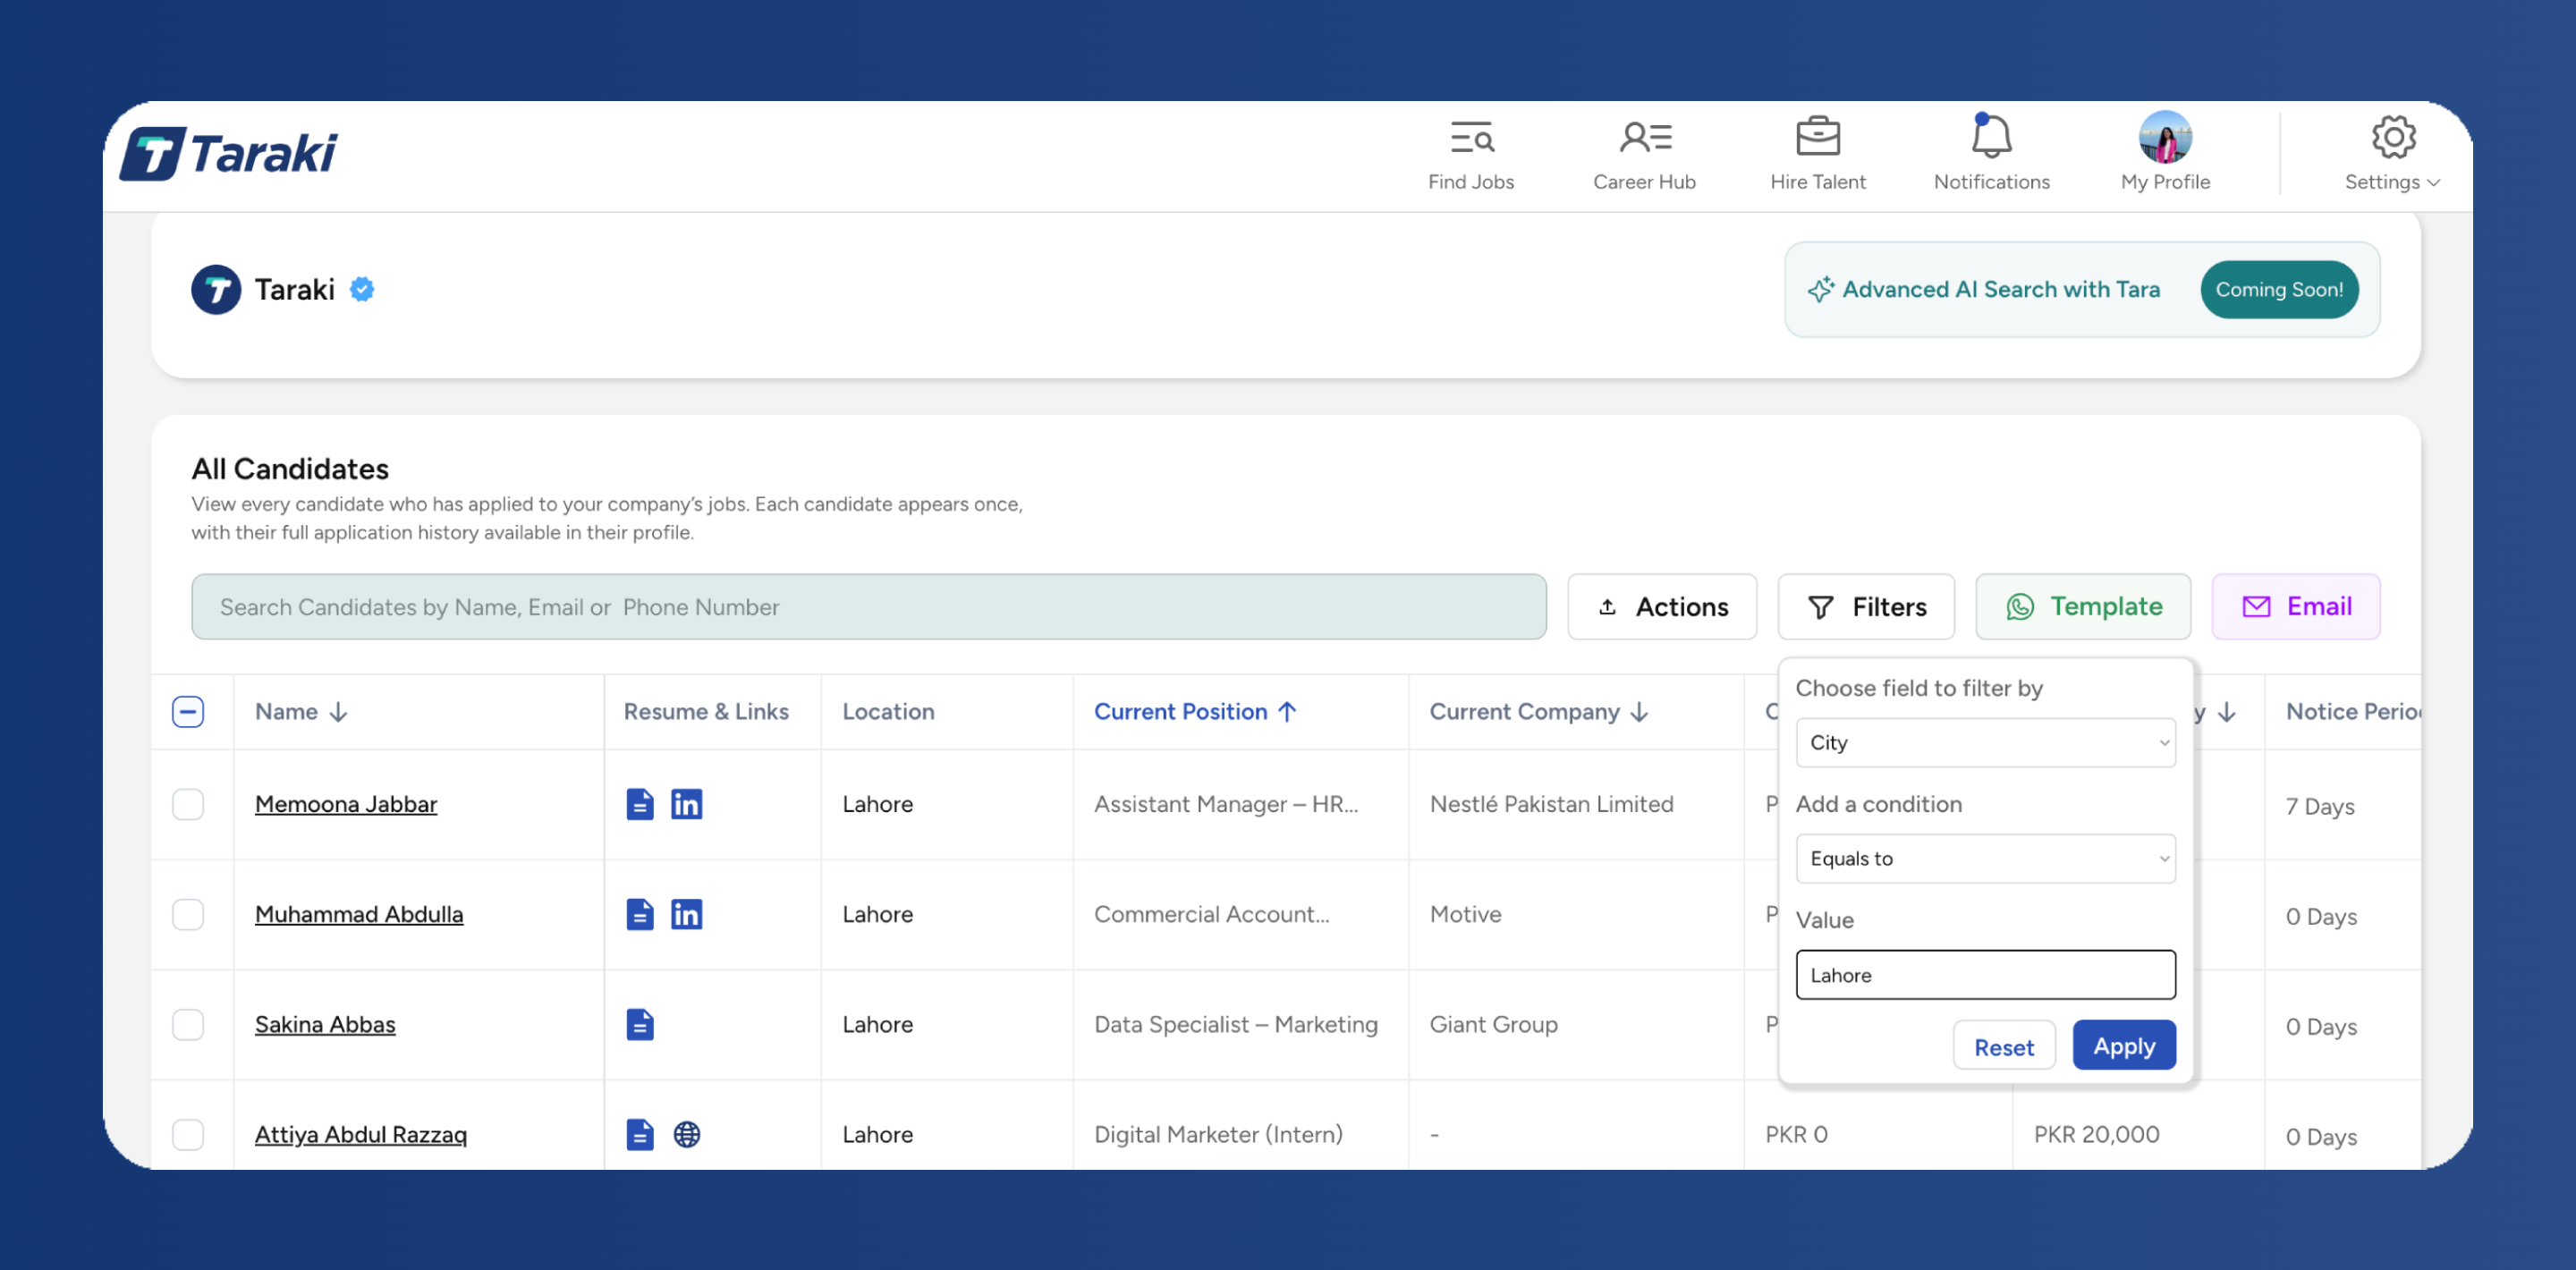Image resolution: width=2576 pixels, height=1270 pixels.
Task: Open Memoona Jabbar's candidate profile
Action: (x=346, y=804)
